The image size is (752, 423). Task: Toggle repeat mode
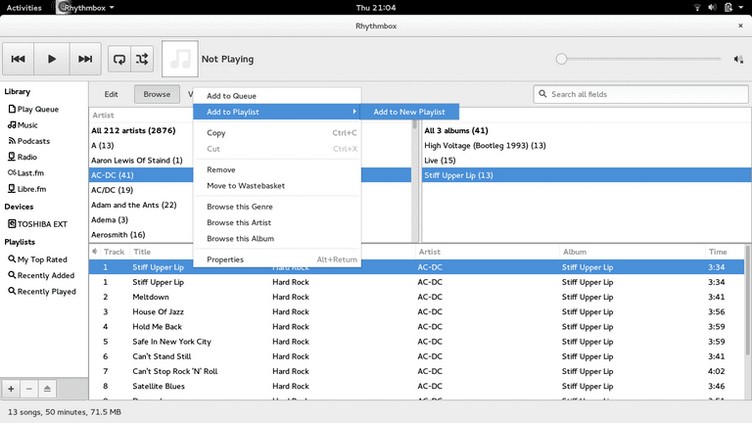point(119,59)
